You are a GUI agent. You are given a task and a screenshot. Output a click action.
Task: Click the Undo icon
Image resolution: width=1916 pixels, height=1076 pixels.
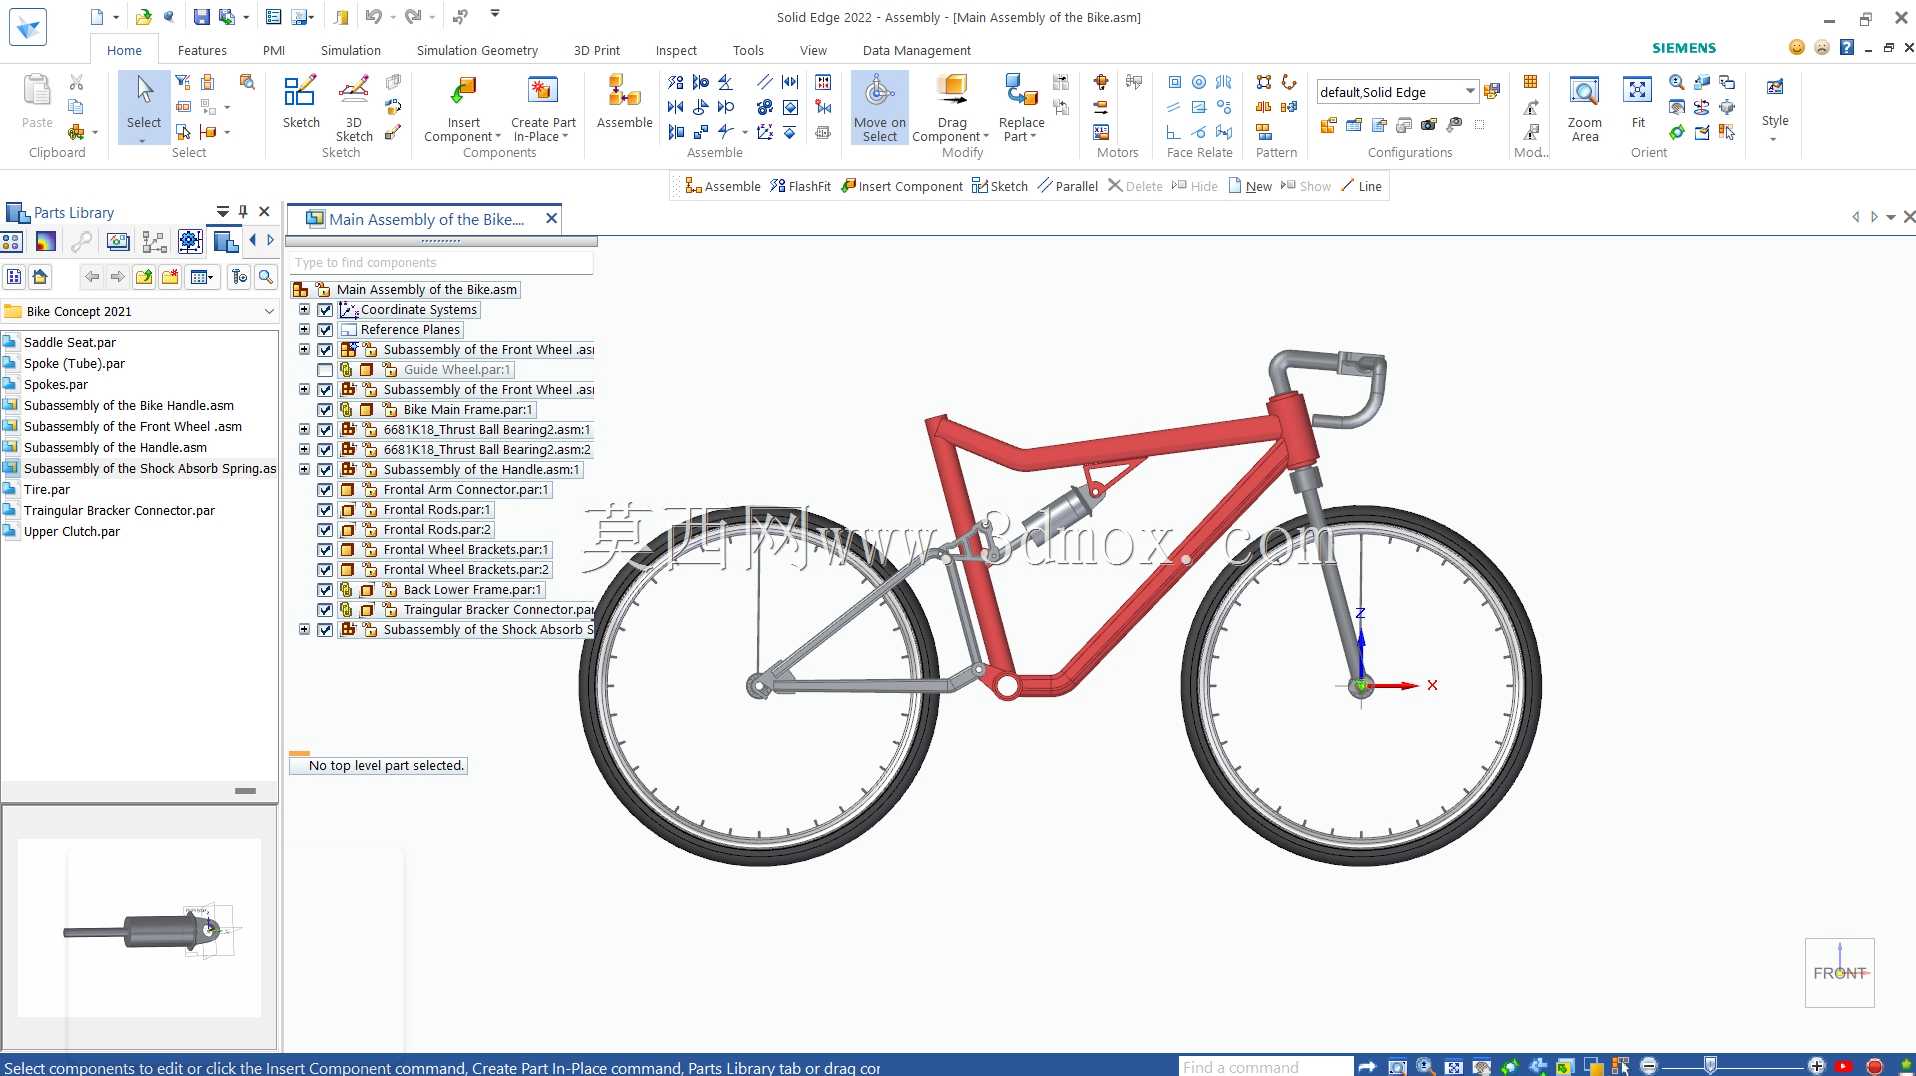pos(373,17)
